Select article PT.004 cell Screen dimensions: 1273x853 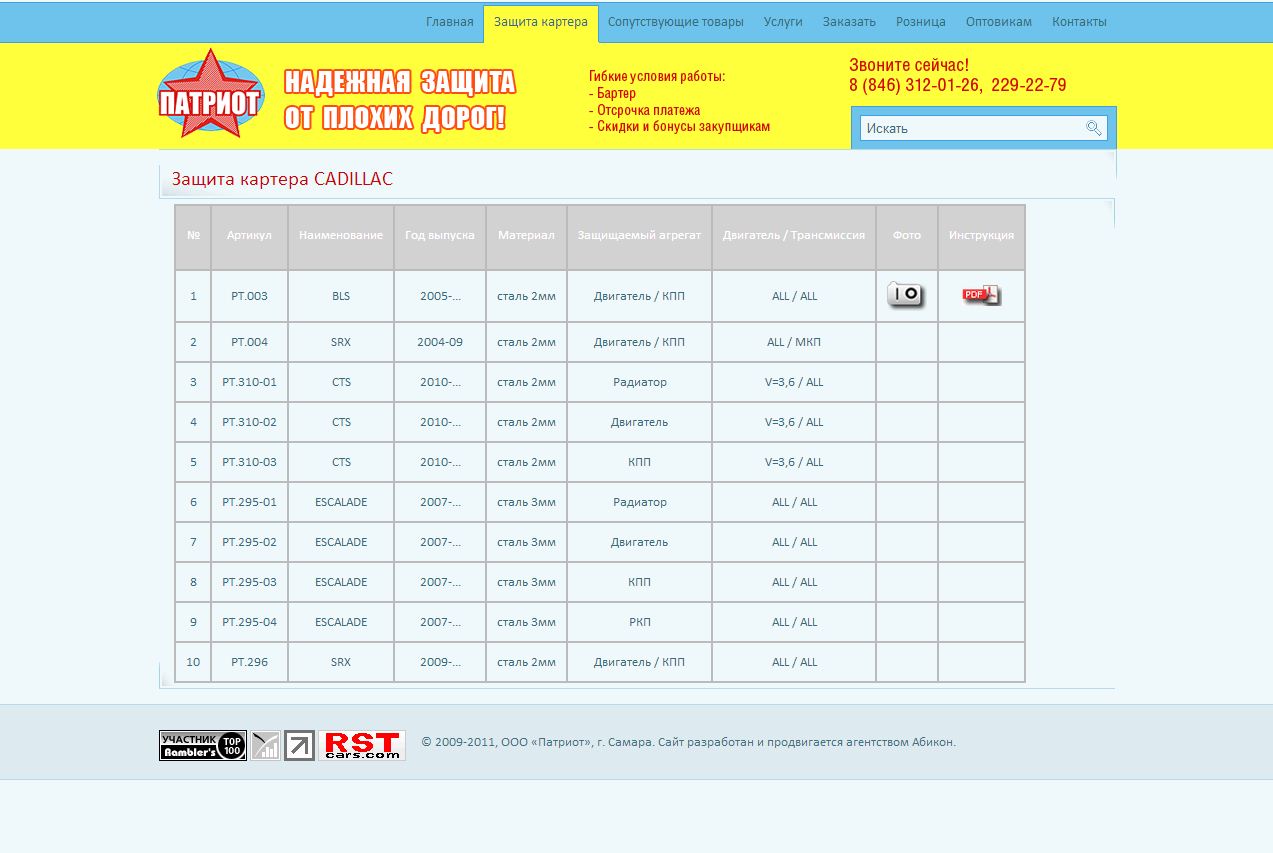pos(249,342)
